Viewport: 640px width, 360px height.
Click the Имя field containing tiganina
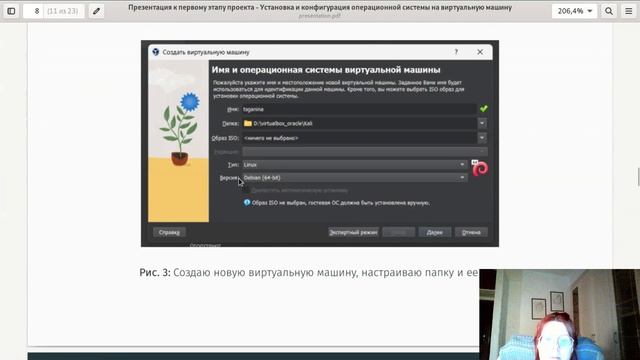pyautogui.click(x=359, y=109)
